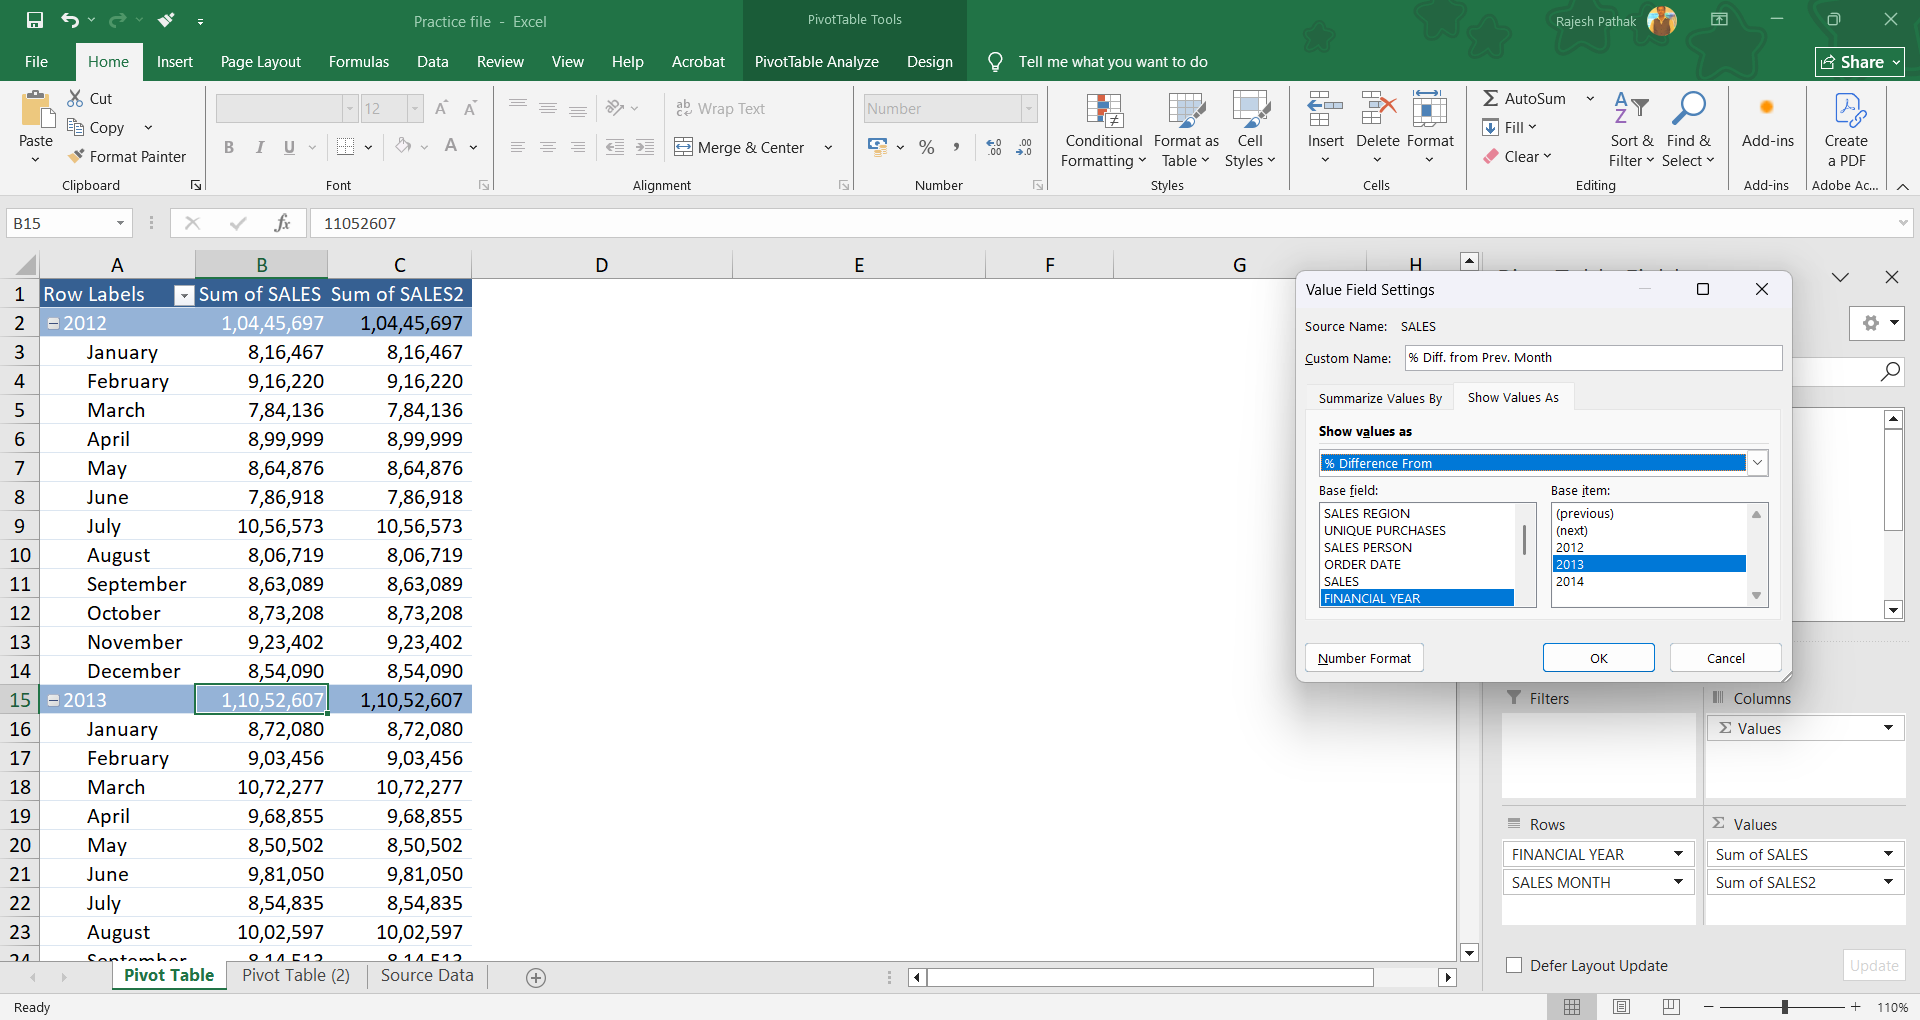Add a new sheet with plus icon
This screenshot has width=1920, height=1020.
pos(536,978)
